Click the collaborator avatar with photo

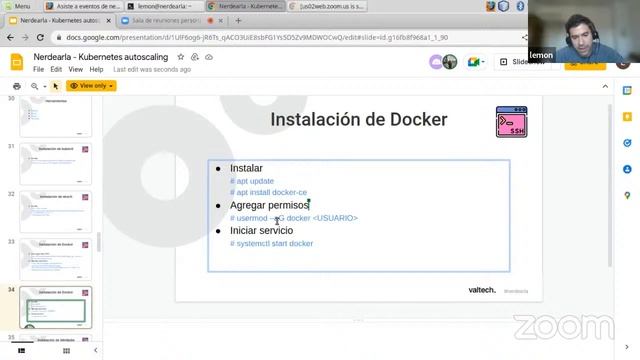click(450, 62)
